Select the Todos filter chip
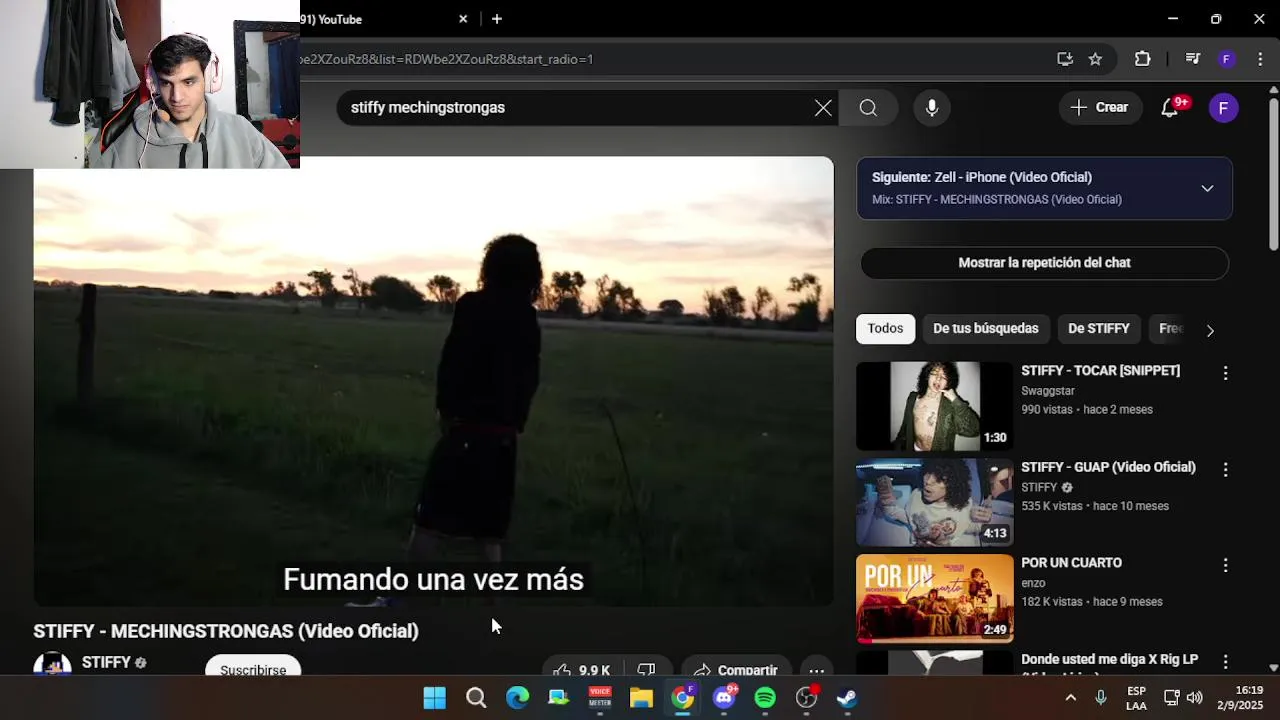Image resolution: width=1280 pixels, height=720 pixels. [885, 329]
